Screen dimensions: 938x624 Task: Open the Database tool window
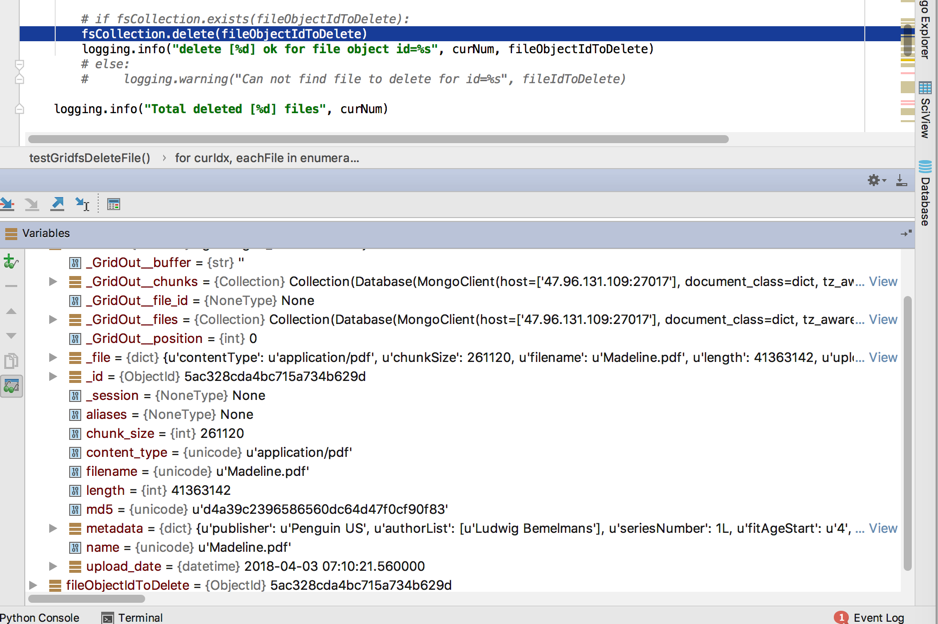pyautogui.click(x=925, y=193)
